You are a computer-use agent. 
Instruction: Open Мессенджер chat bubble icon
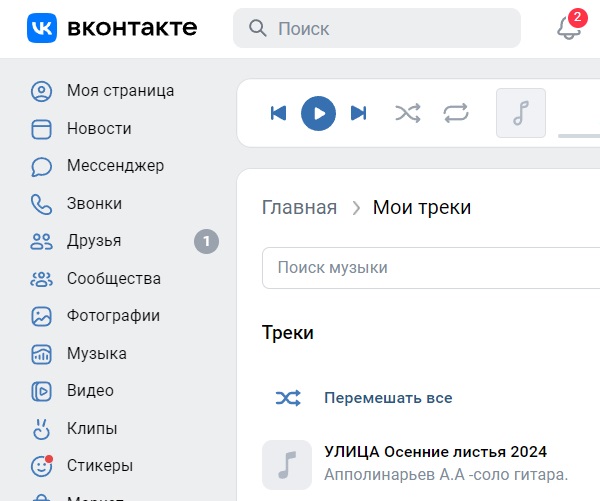41,166
